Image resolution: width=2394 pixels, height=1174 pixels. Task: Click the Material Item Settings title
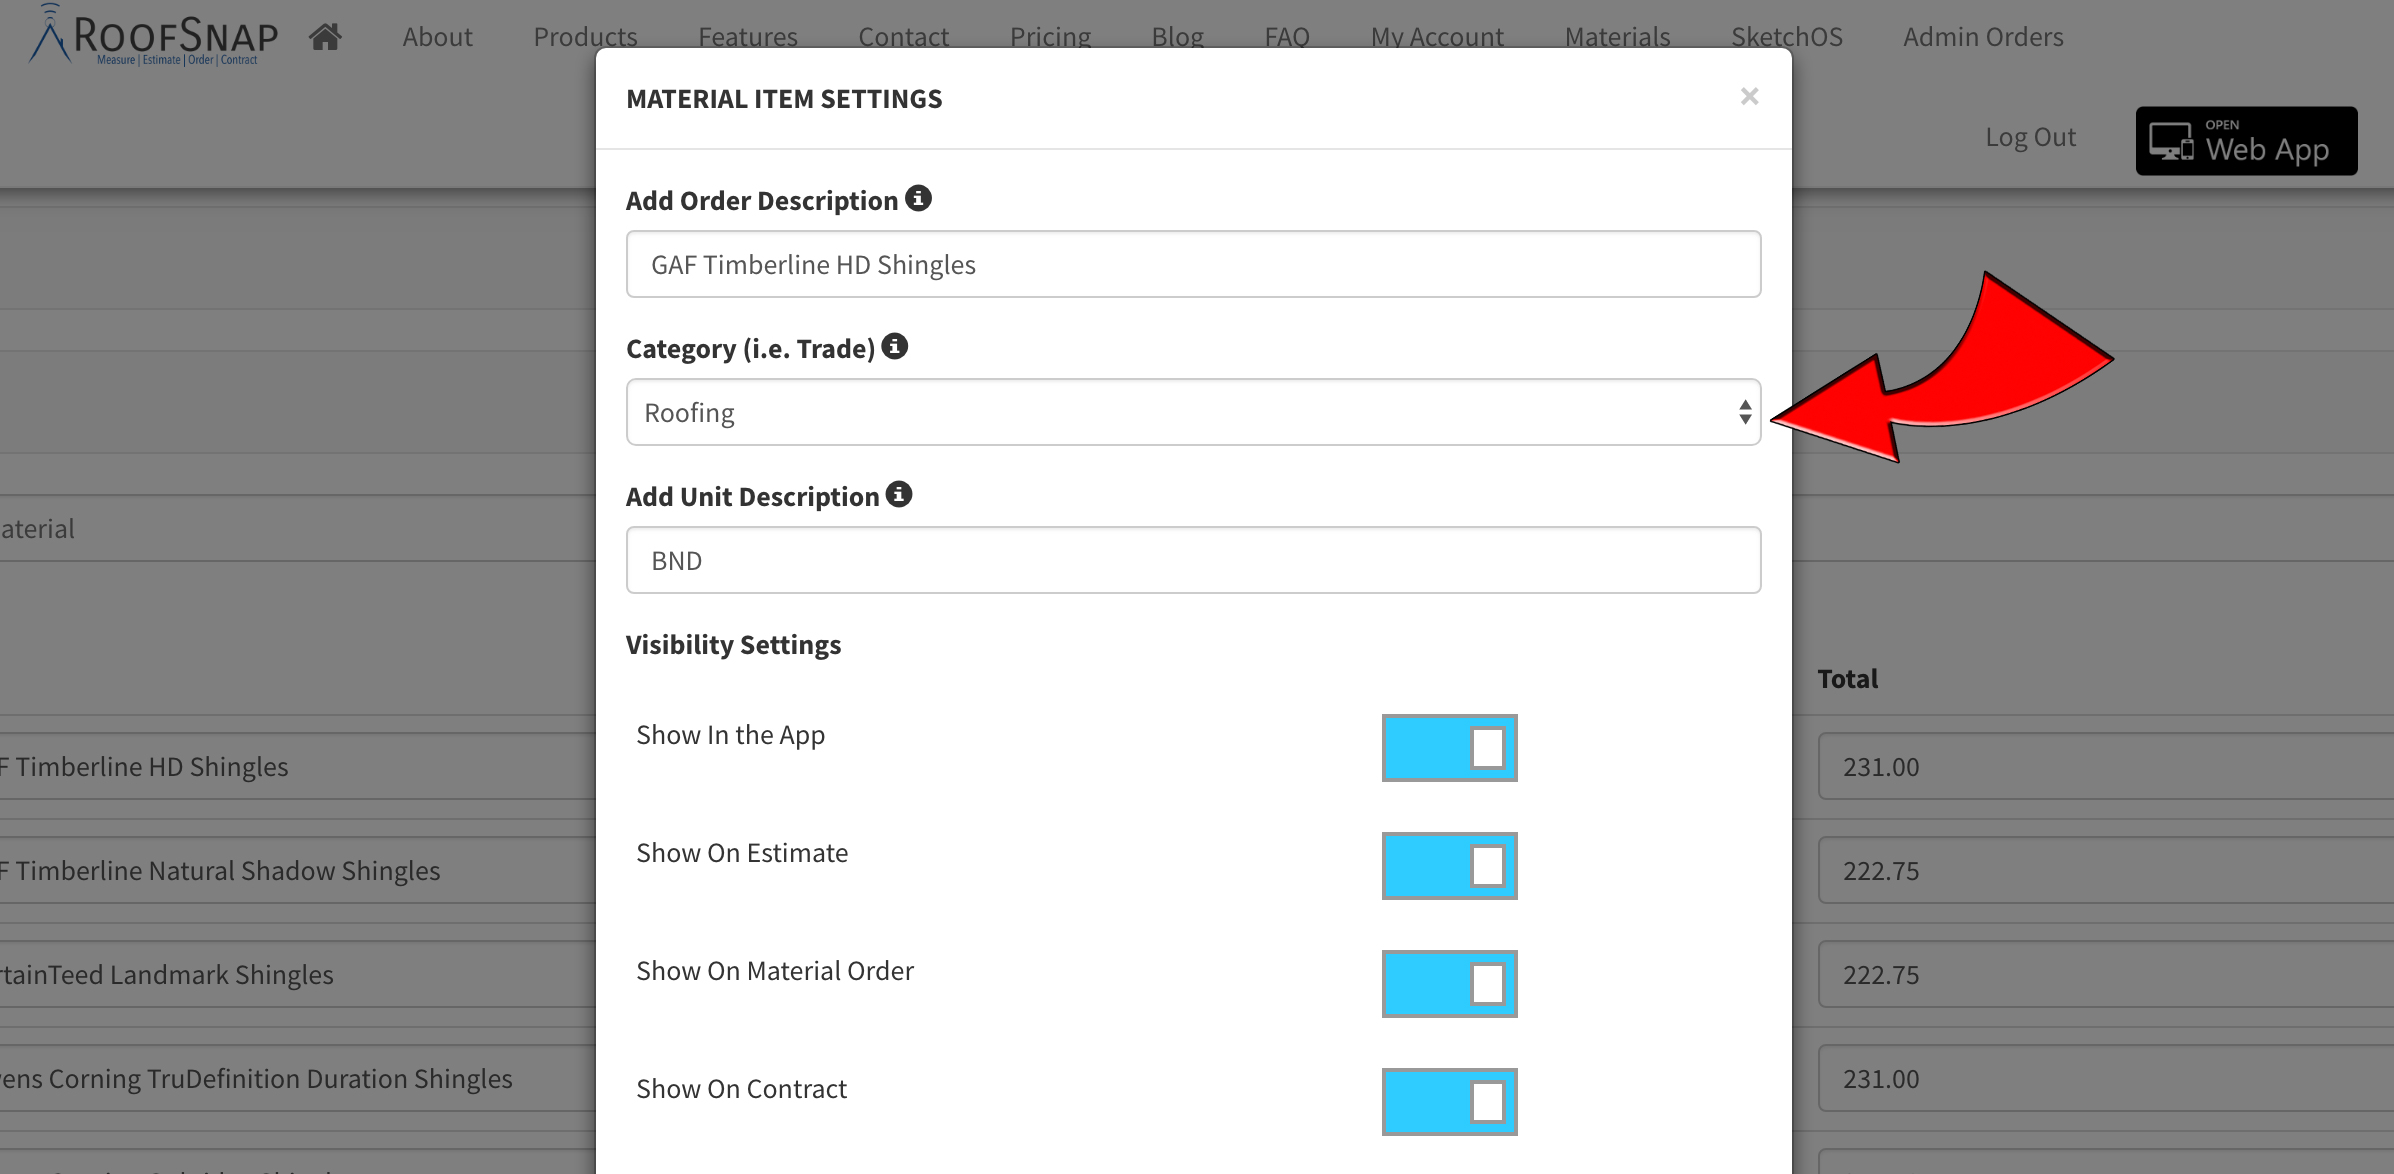point(784,99)
